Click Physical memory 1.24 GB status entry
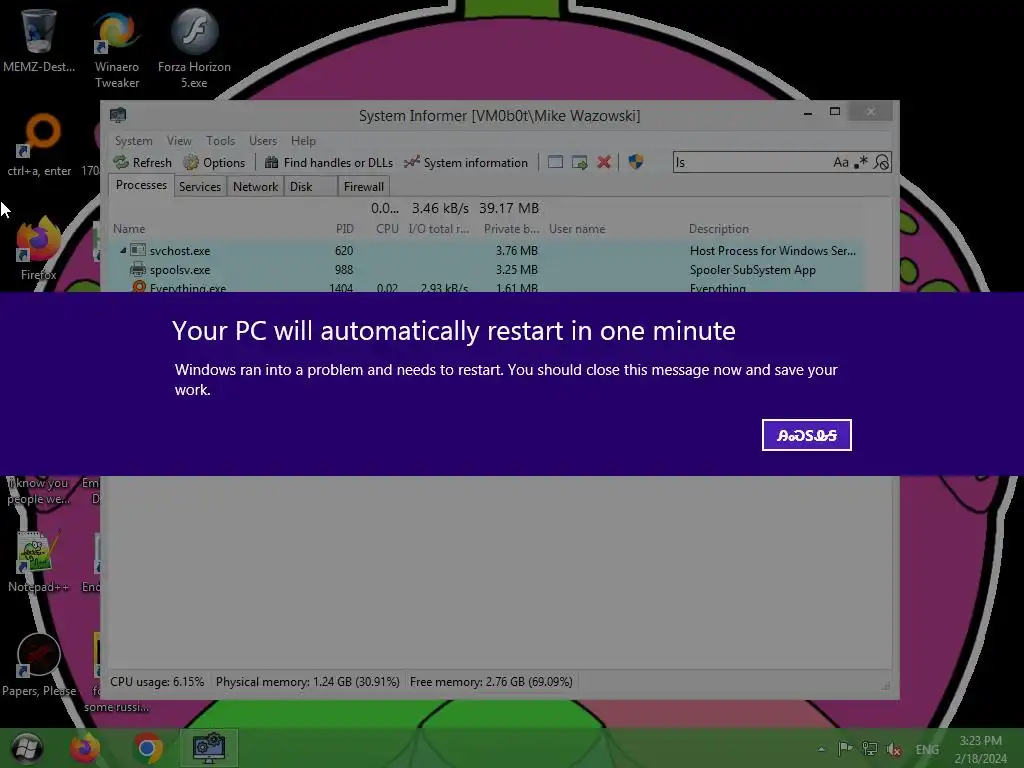Screen dimensions: 1024x768 pyautogui.click(x=308, y=682)
